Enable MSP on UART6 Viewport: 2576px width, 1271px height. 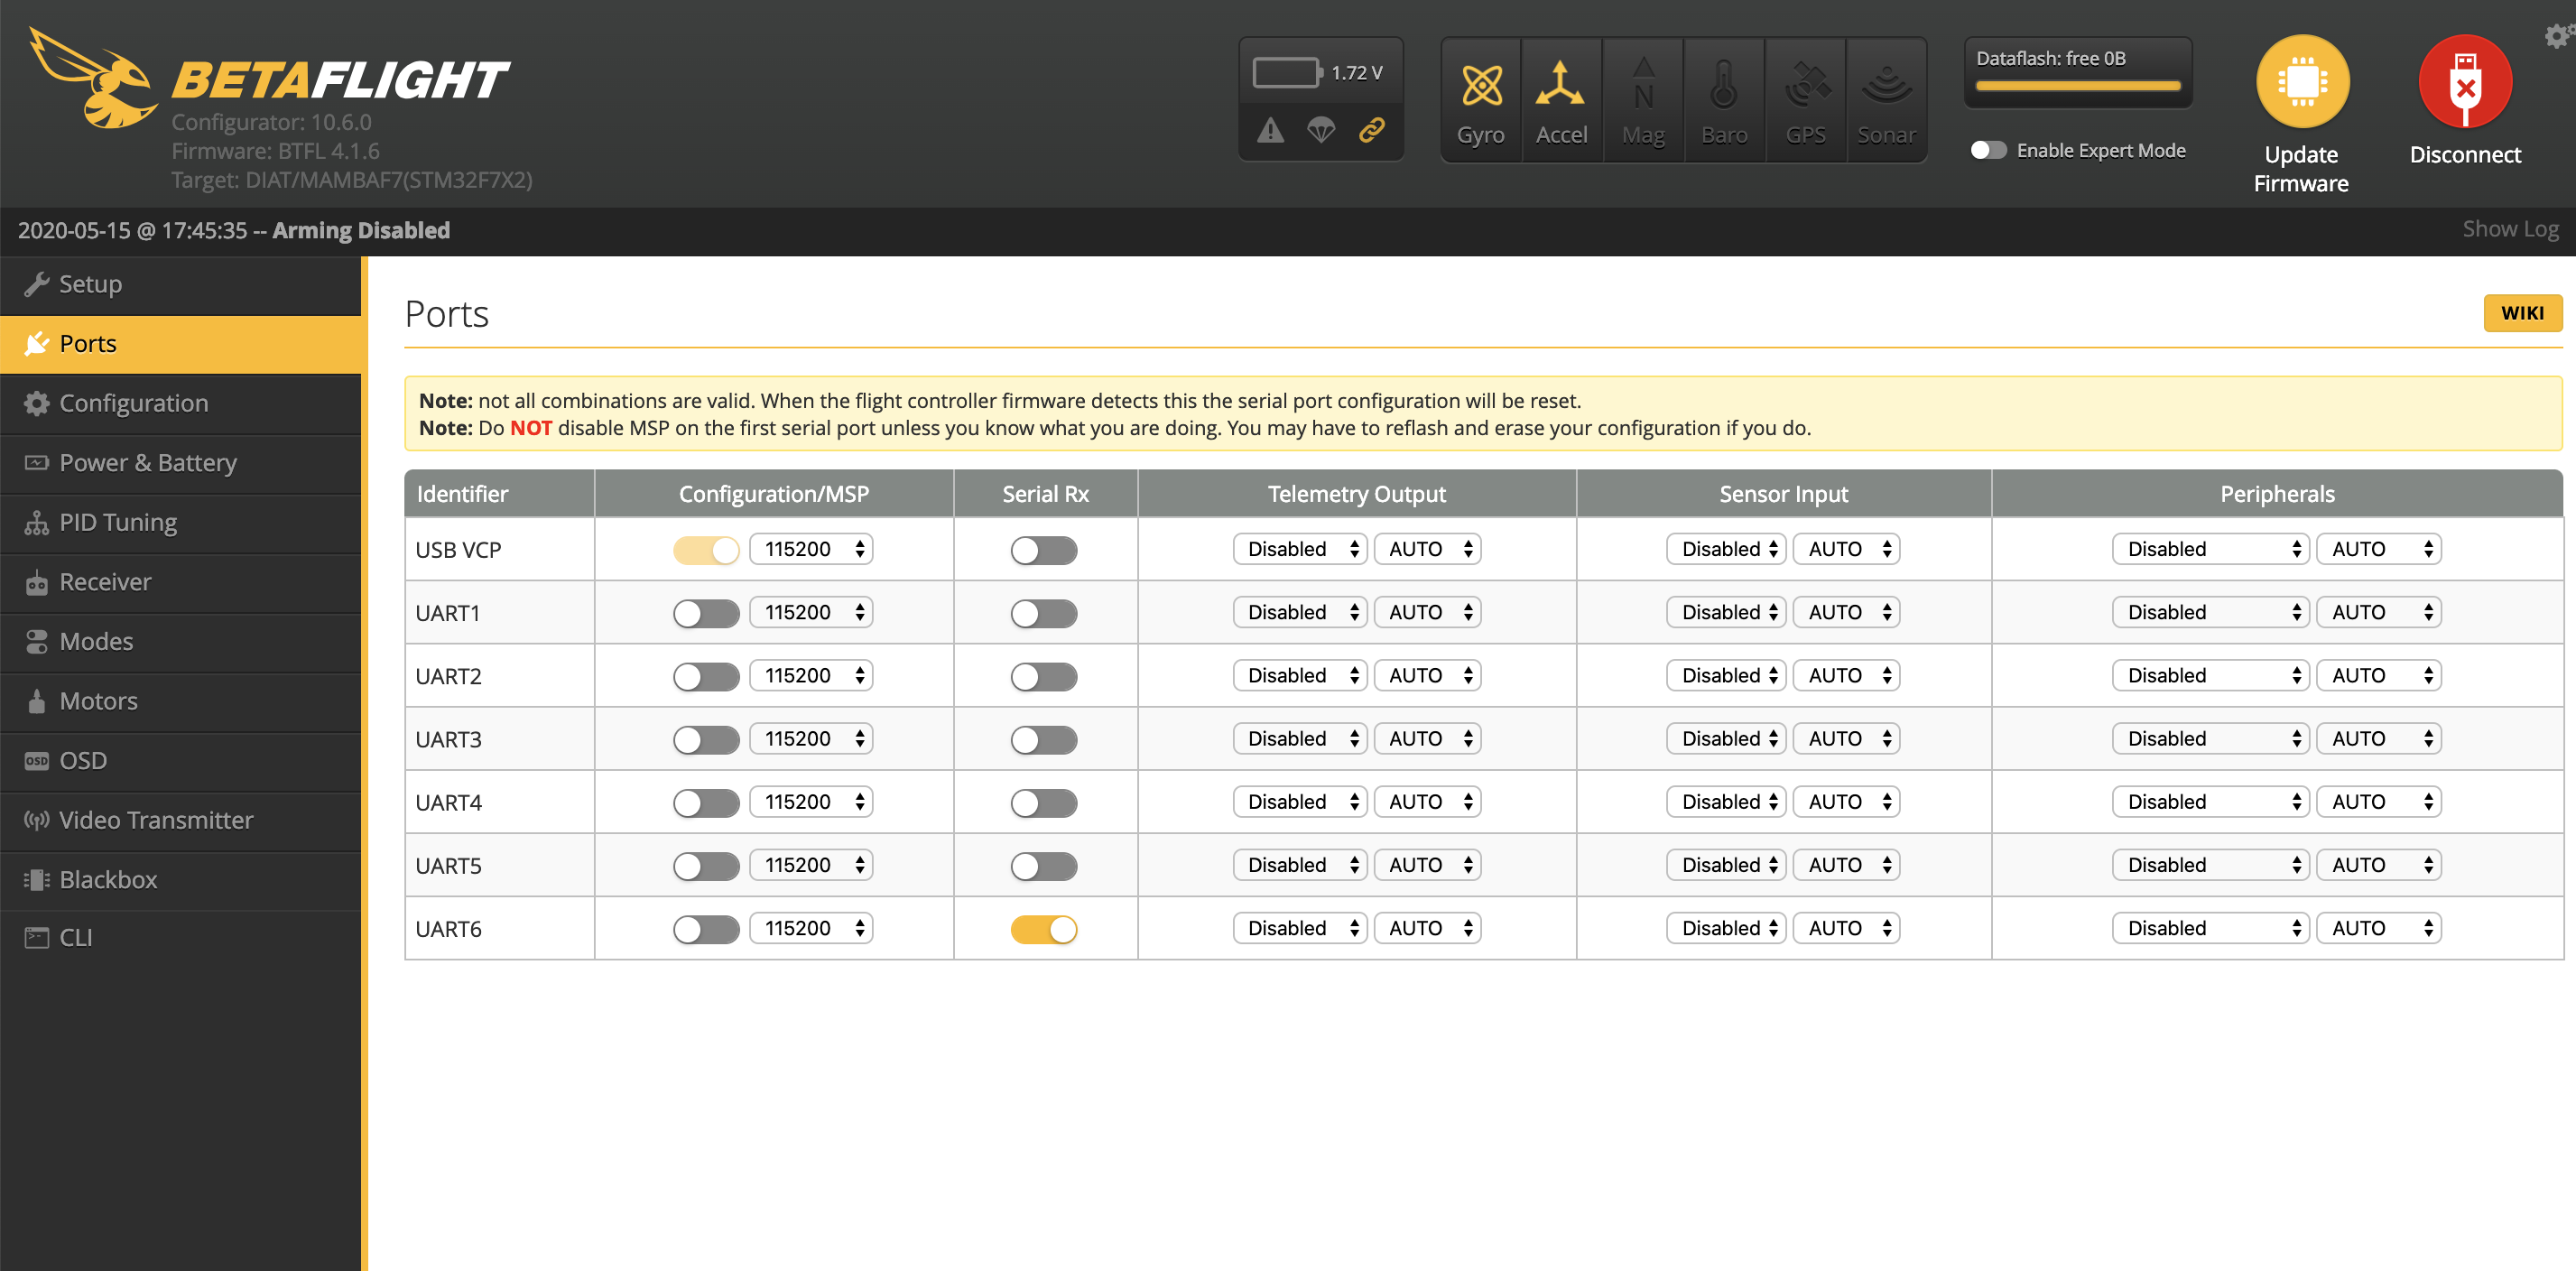(x=706, y=930)
